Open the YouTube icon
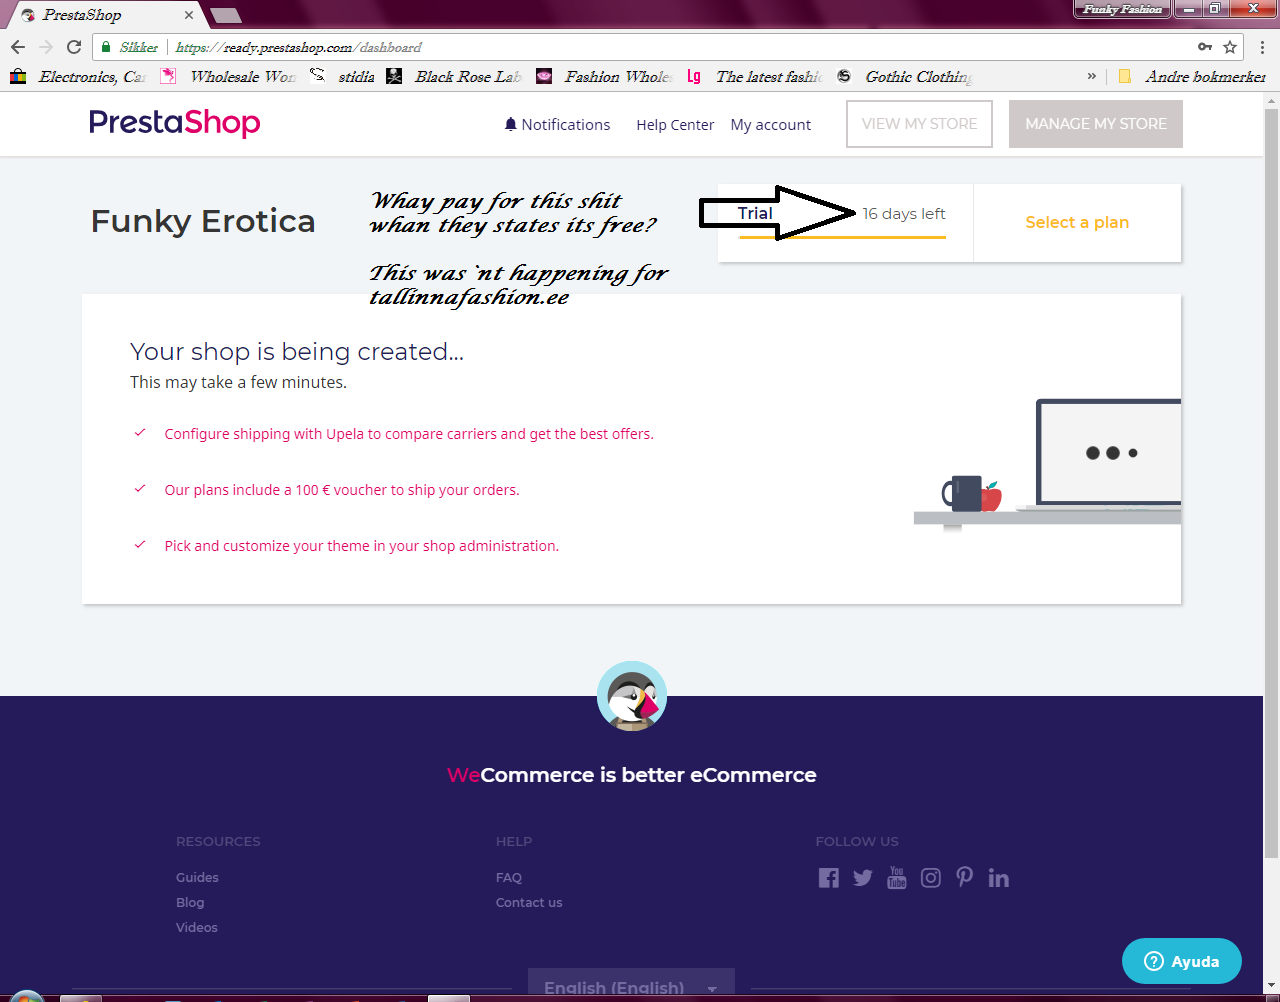Viewport: 1280px width, 1002px height. click(x=897, y=878)
